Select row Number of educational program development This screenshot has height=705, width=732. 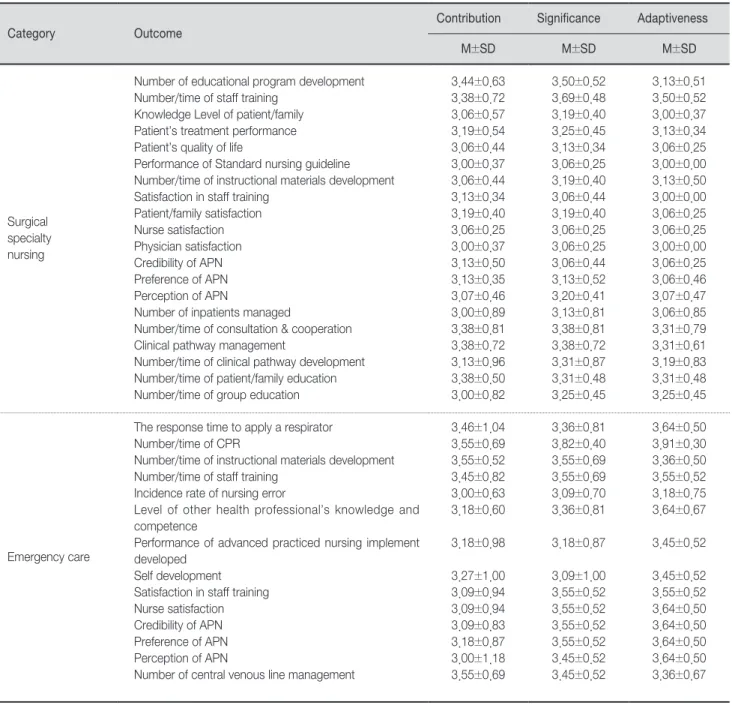(x=249, y=81)
